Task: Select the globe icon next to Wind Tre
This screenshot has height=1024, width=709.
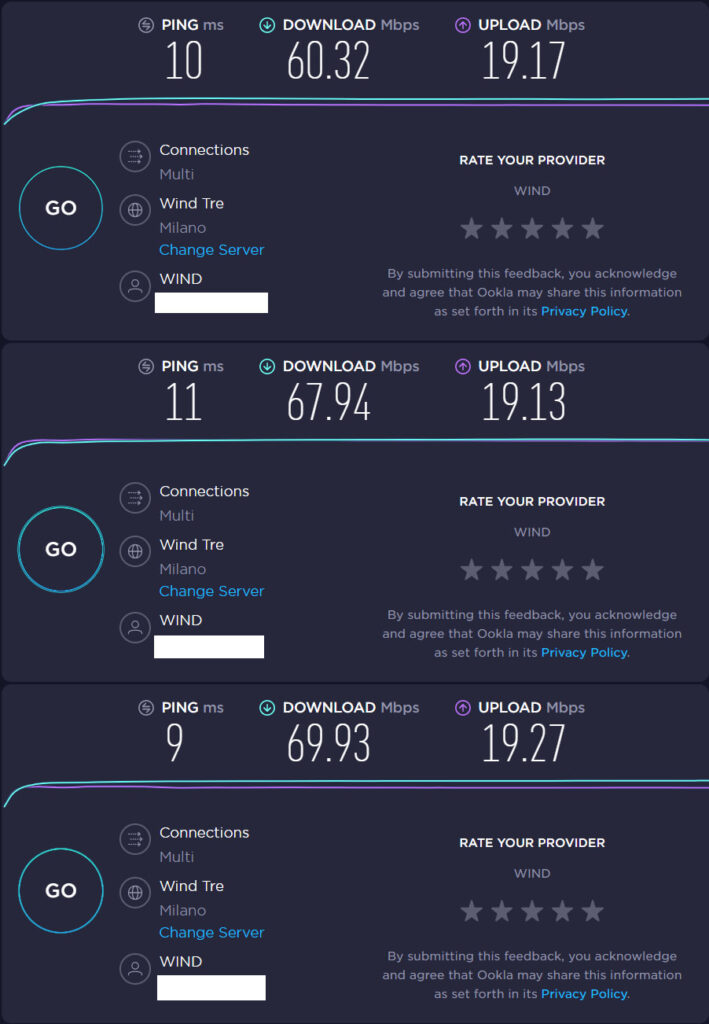Action: pyautogui.click(x=135, y=211)
